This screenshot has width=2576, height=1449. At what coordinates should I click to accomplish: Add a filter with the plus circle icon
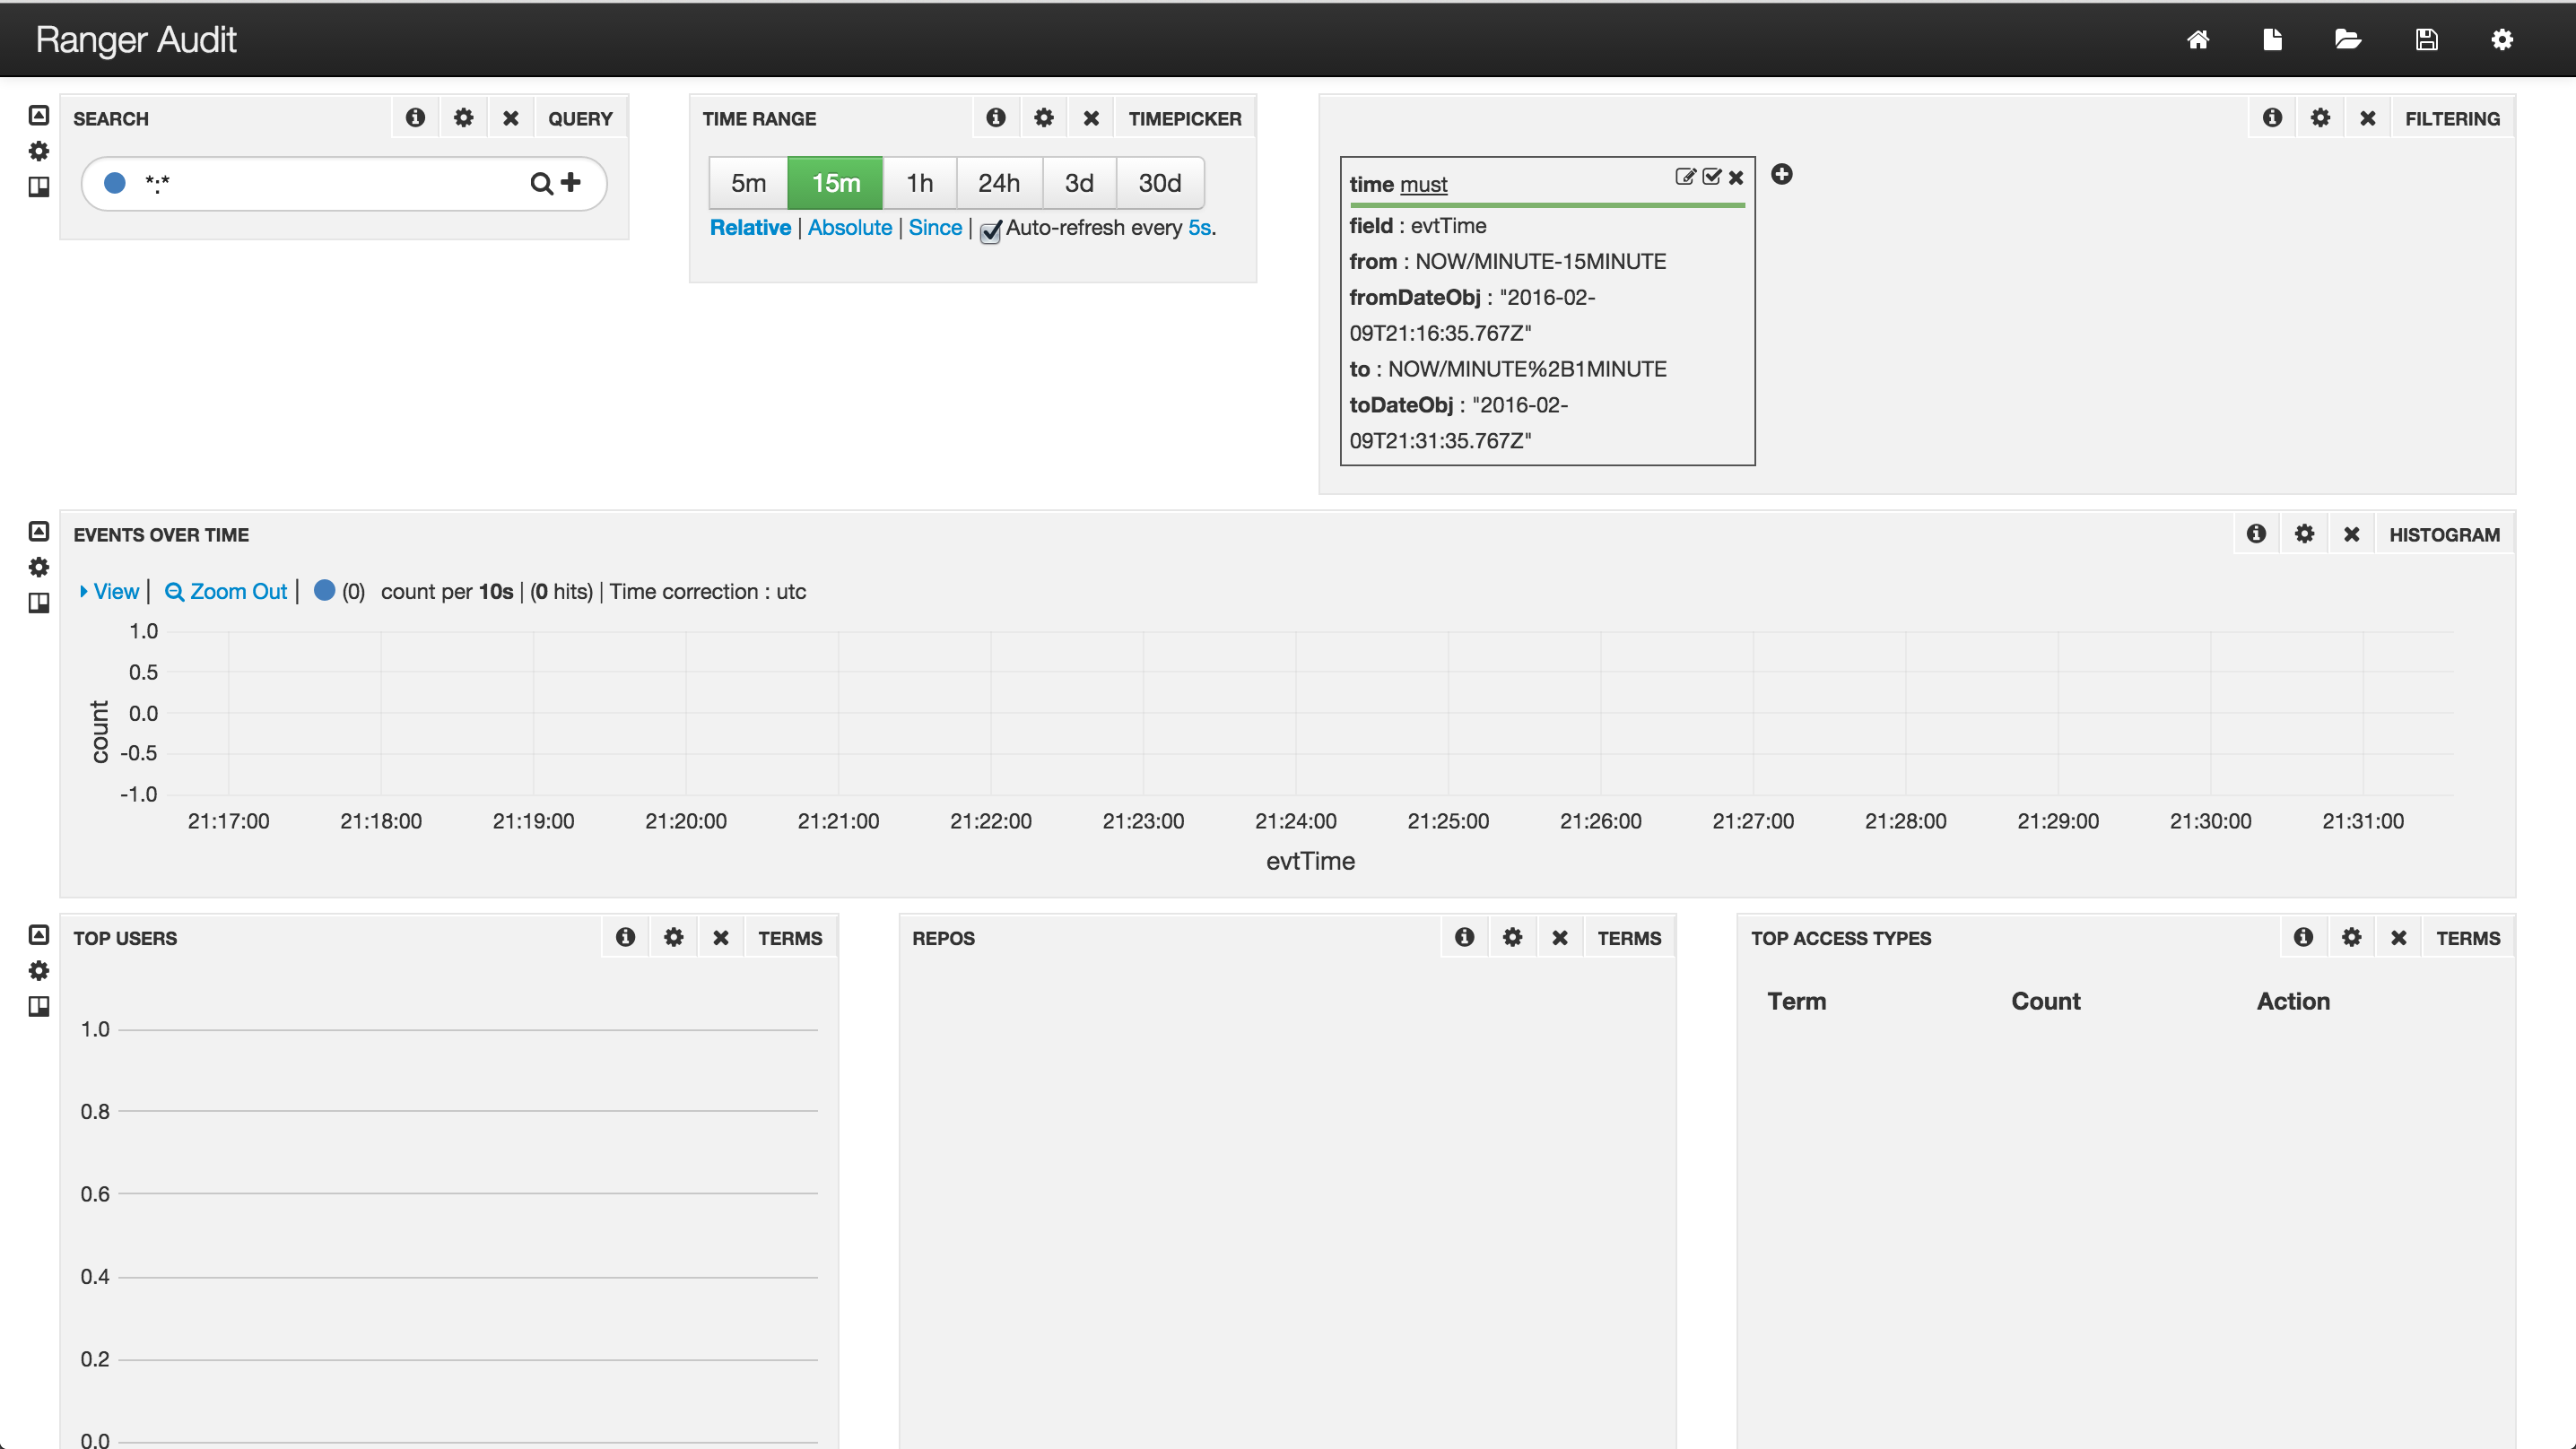(1781, 175)
